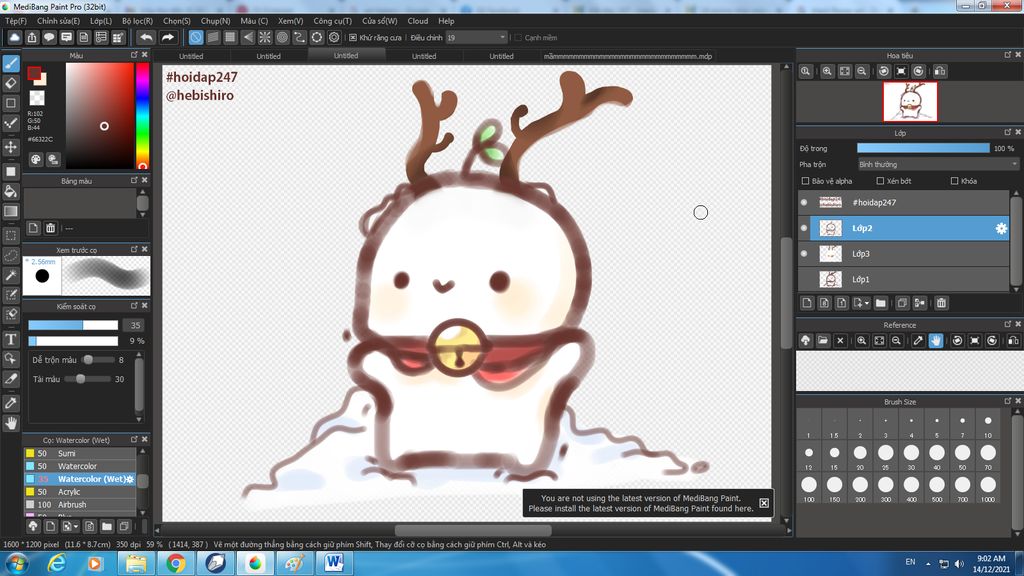Select the Acrylic brush
The image size is (1024, 576).
(80, 492)
